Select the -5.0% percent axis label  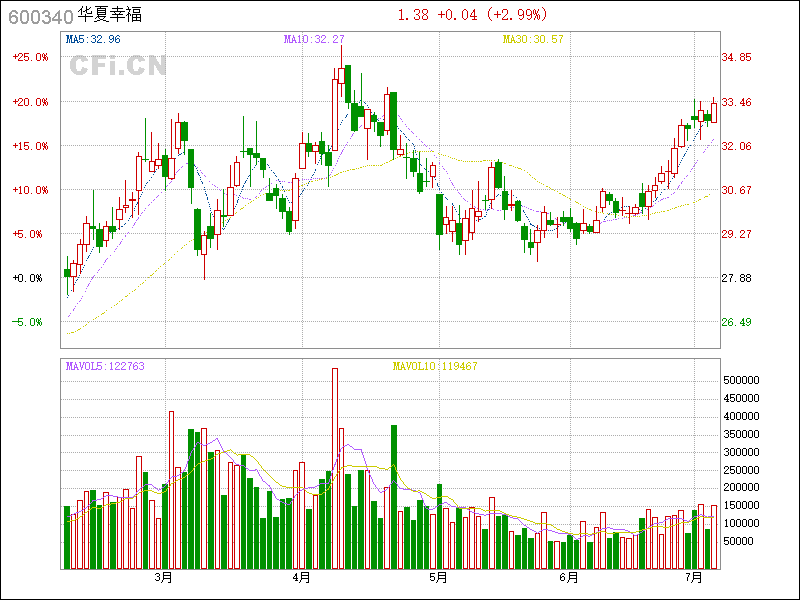pyautogui.click(x=30, y=322)
